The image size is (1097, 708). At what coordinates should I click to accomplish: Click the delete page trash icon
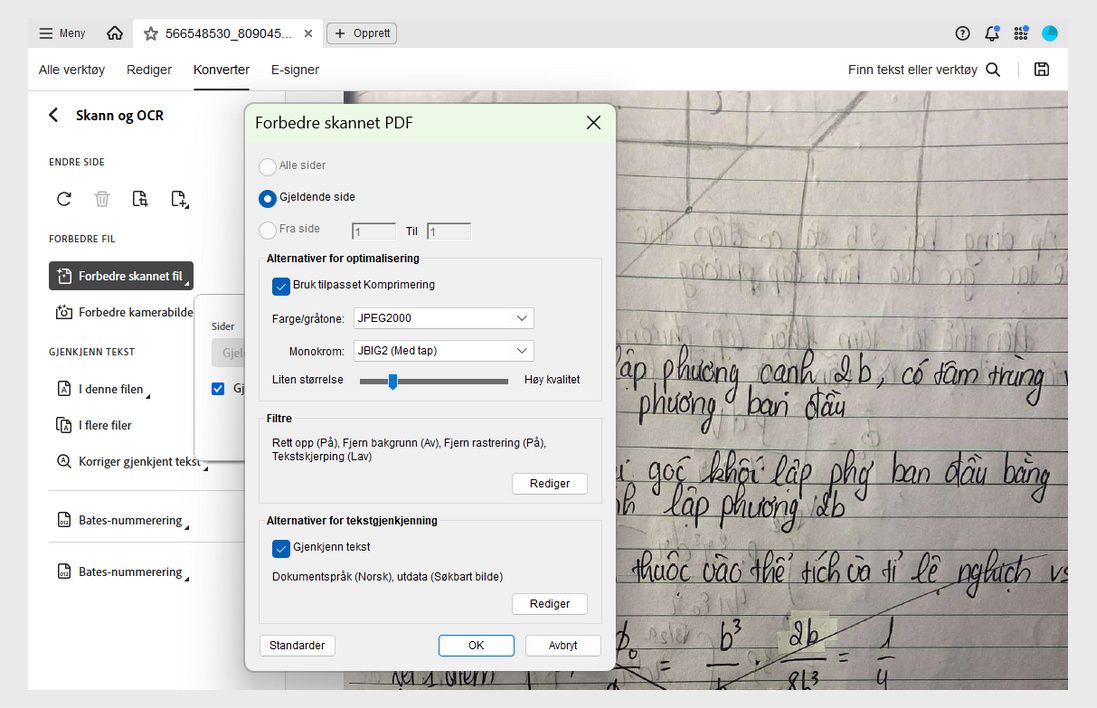101,199
